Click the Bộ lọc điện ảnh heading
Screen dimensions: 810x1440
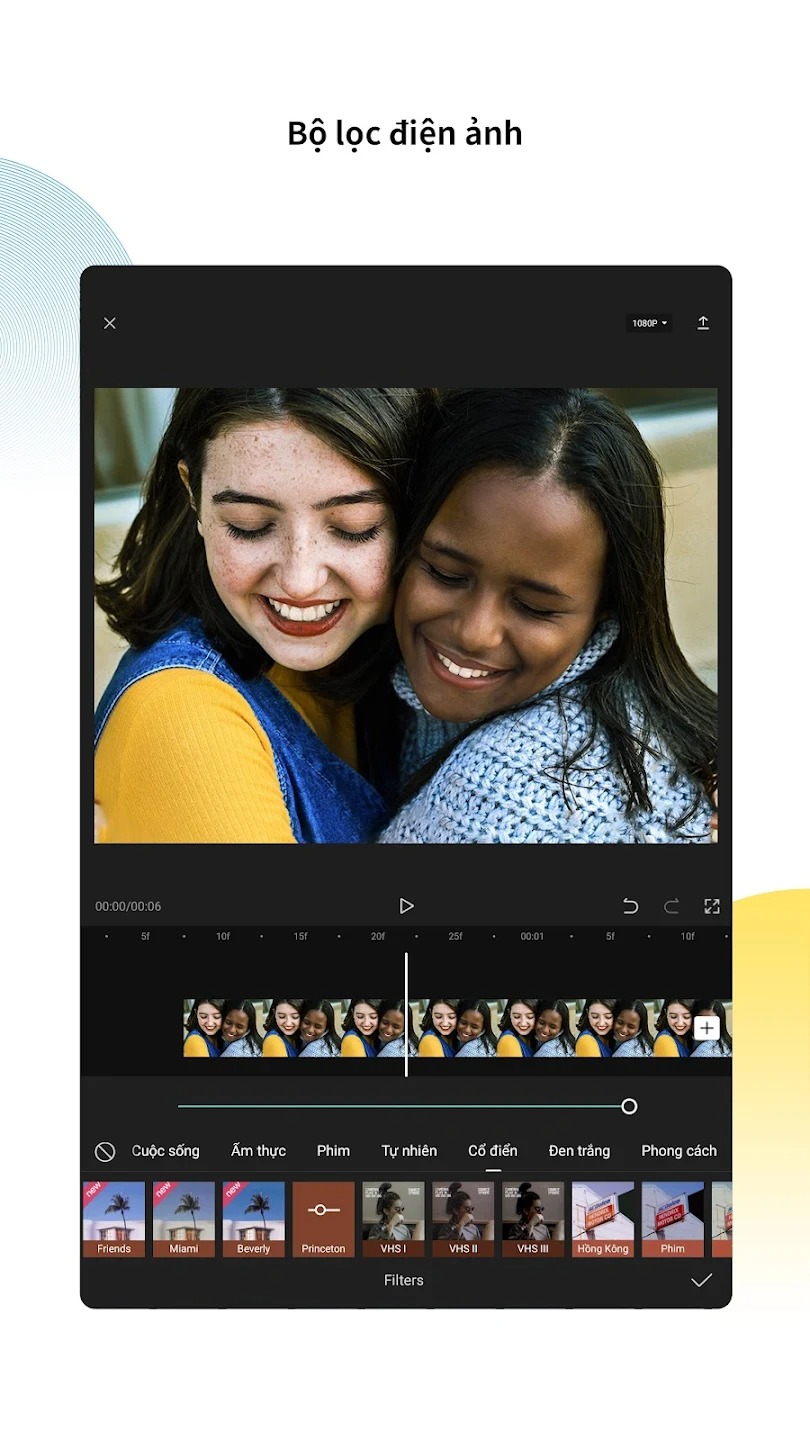coord(405,133)
